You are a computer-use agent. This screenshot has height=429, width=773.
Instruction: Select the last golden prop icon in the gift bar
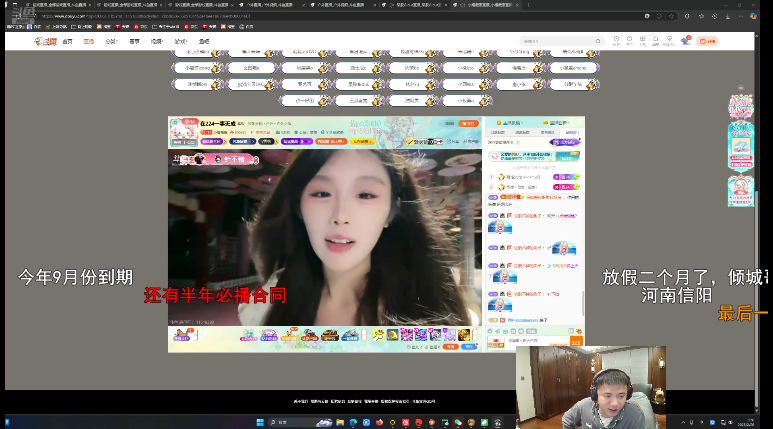pyautogui.click(x=464, y=335)
